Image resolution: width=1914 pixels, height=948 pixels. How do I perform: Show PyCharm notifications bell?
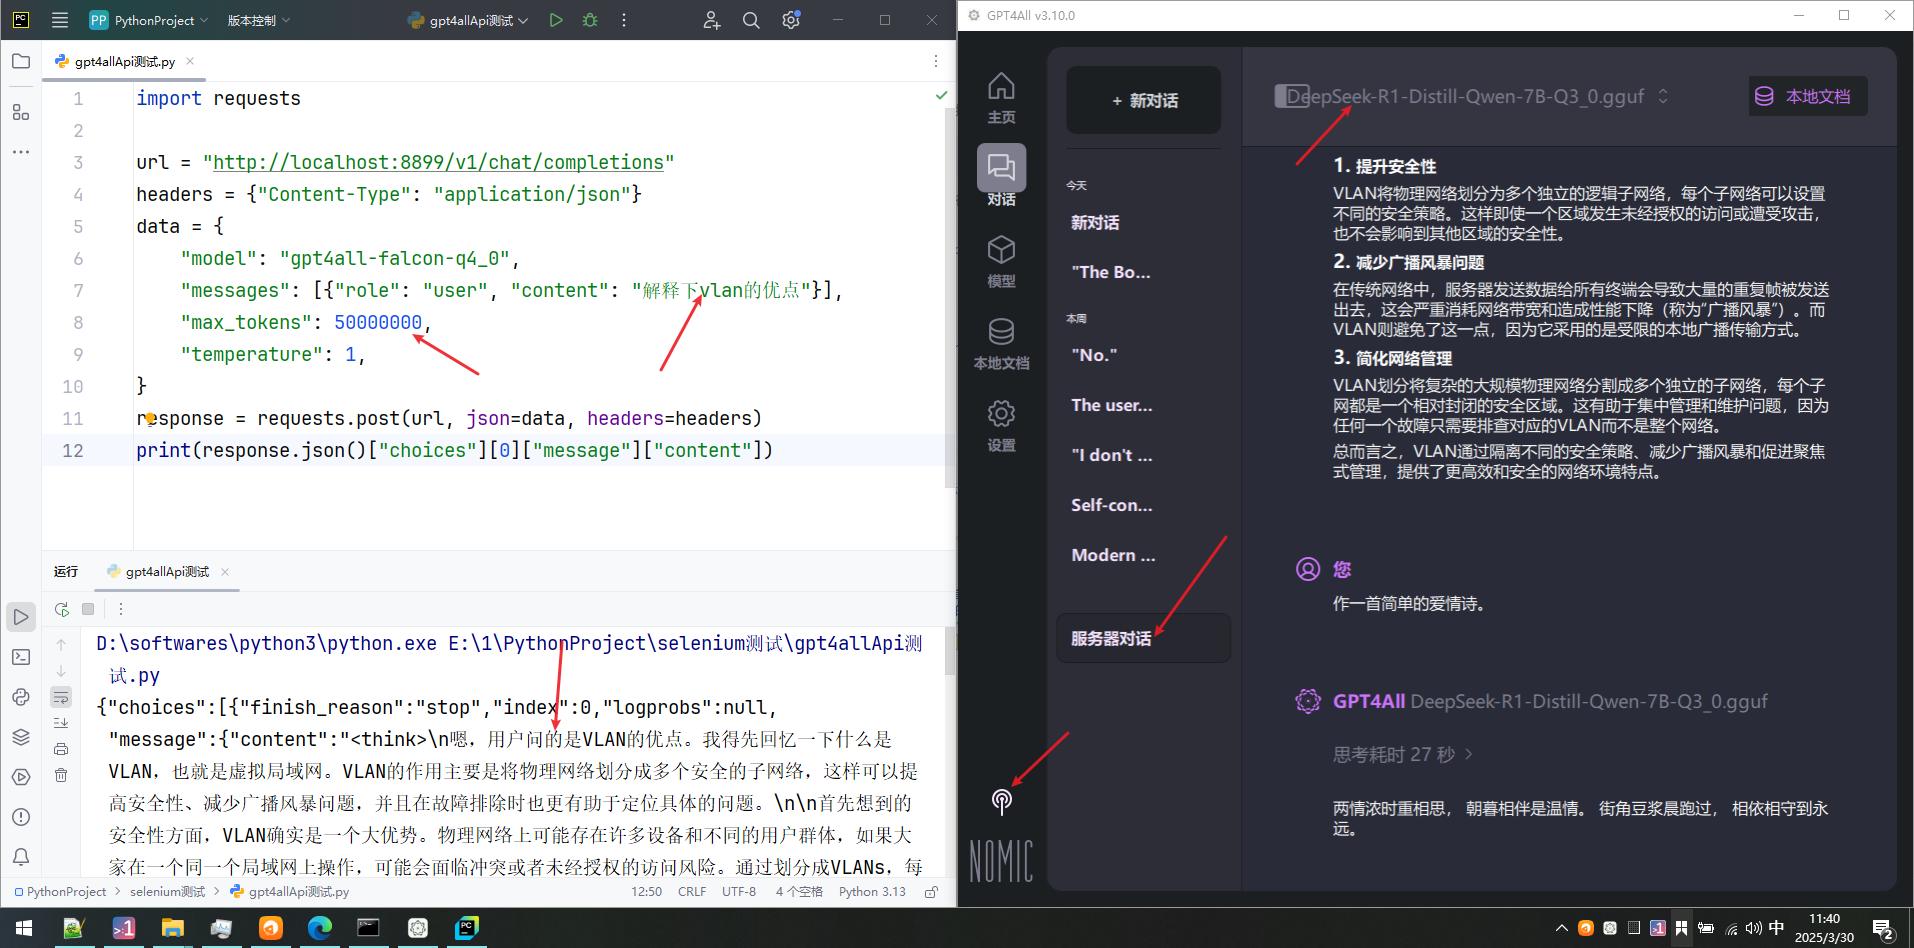click(21, 857)
